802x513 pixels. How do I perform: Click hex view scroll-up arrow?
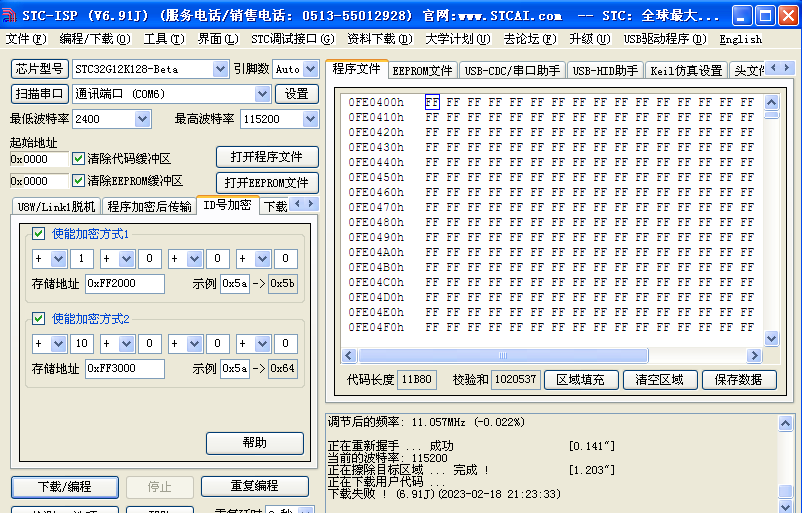tap(771, 102)
